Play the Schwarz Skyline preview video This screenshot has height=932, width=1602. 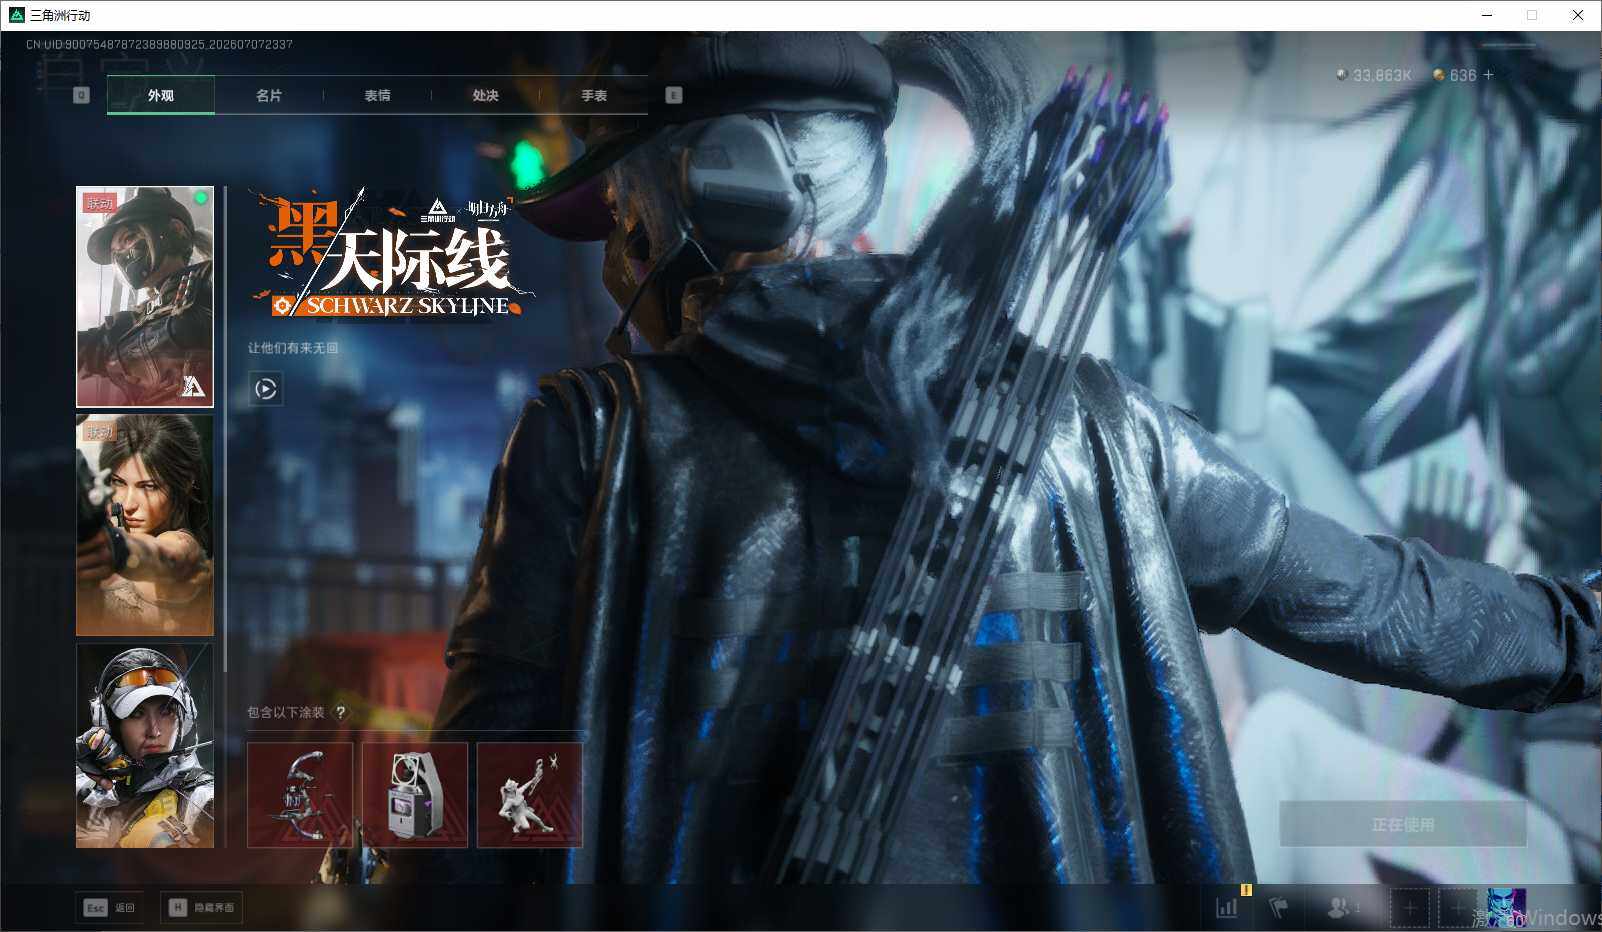point(266,389)
